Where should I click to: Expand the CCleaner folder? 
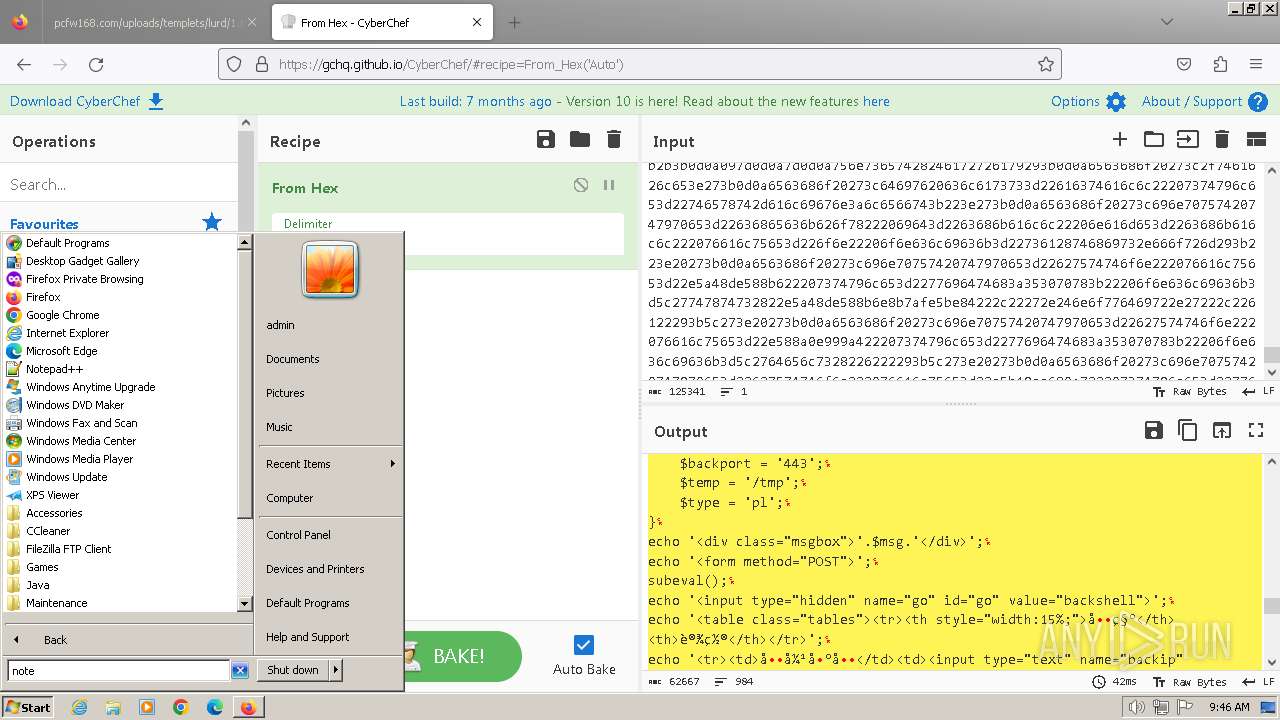(x=48, y=531)
